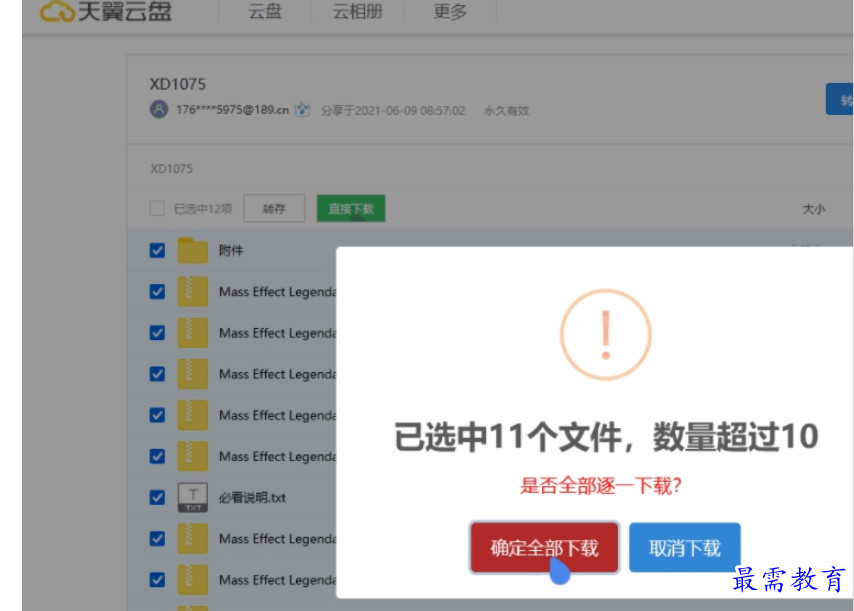Image resolution: width=854 pixels, height=611 pixels.
Task: Click the zip icon directly above 必看说明.txt
Action: (x=192, y=456)
